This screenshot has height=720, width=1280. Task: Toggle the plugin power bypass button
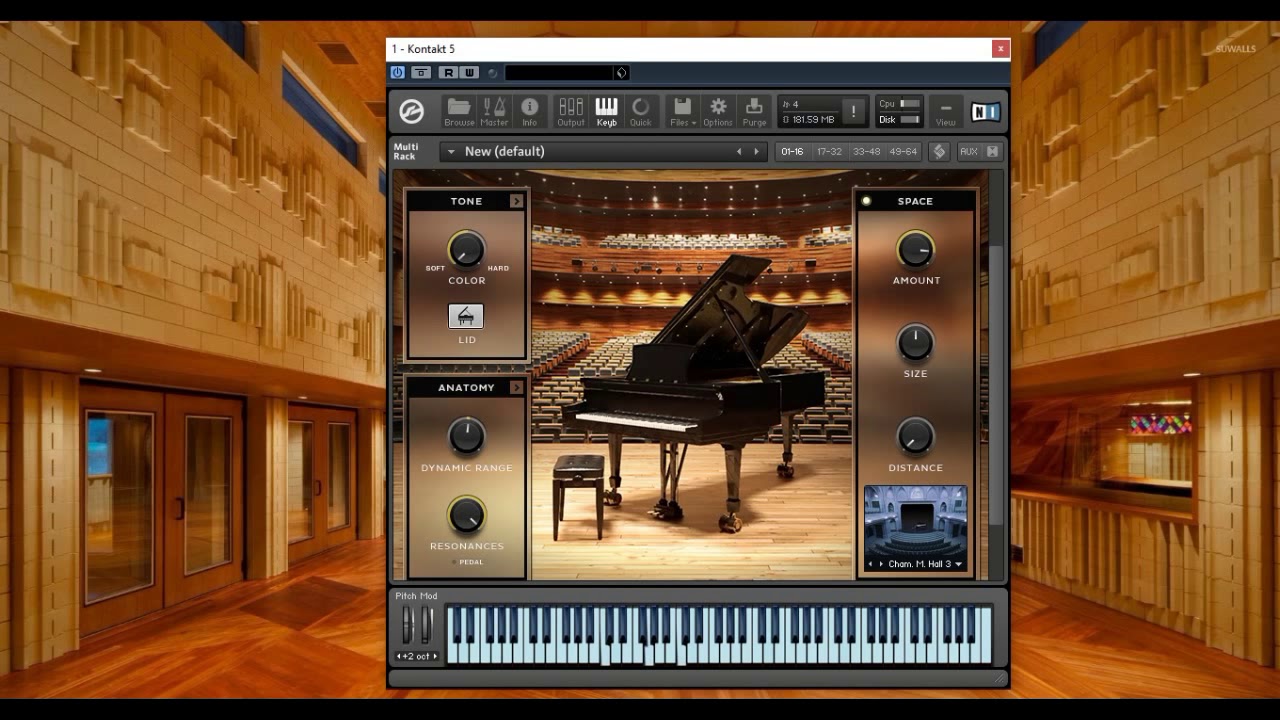(397, 73)
